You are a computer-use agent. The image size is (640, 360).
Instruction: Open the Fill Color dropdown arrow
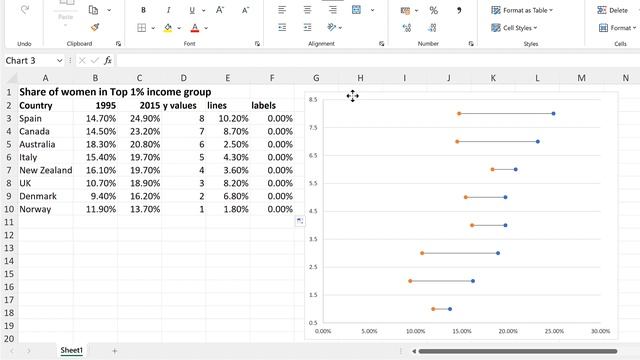(x=179, y=28)
